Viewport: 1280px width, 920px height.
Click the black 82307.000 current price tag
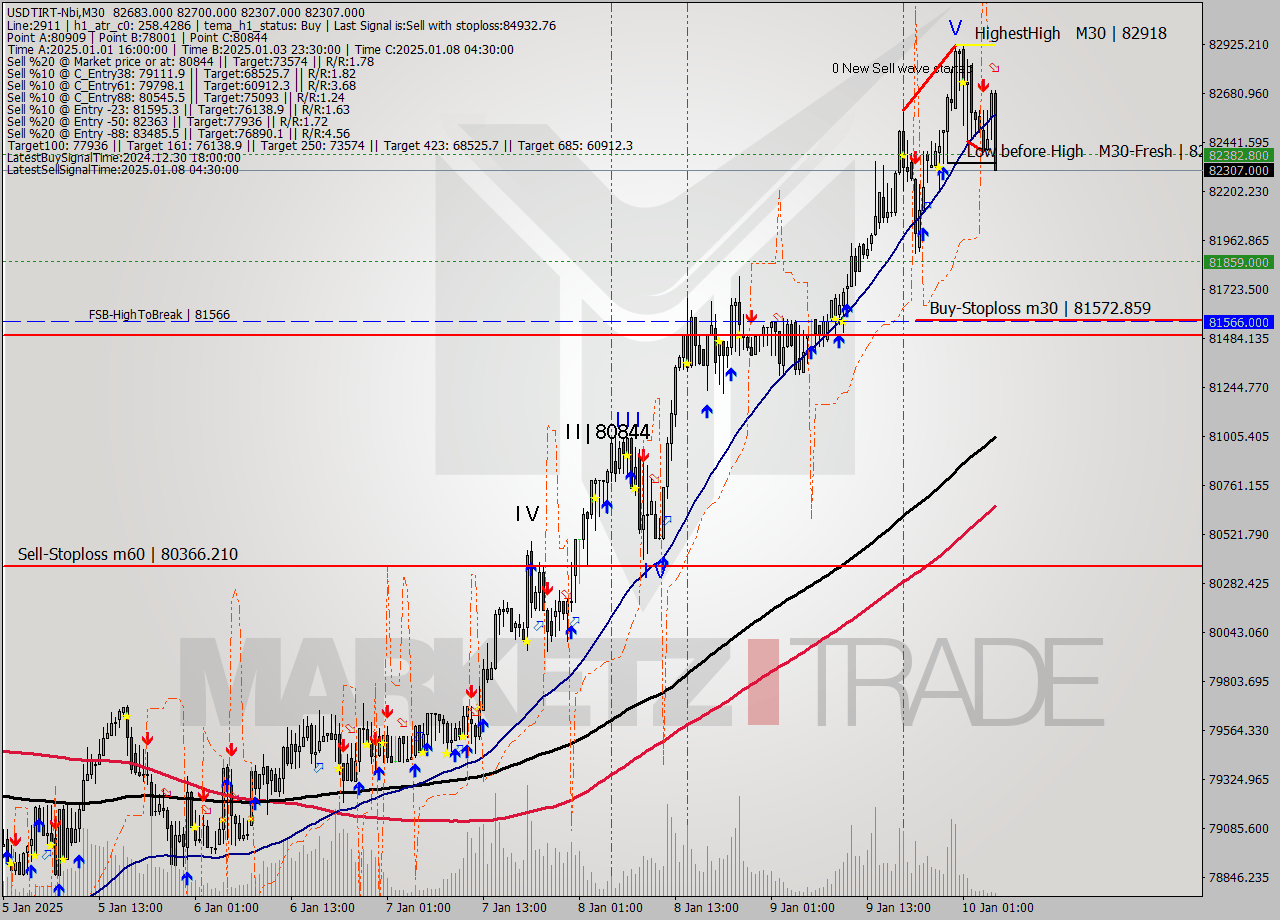[1239, 171]
